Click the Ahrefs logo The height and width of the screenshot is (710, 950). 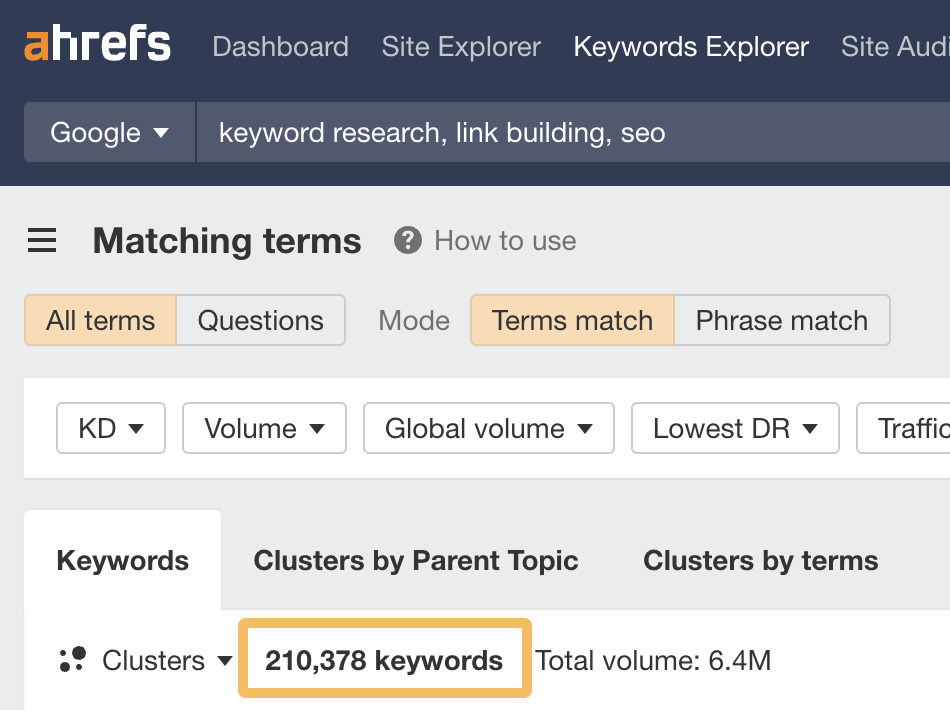tap(95, 44)
